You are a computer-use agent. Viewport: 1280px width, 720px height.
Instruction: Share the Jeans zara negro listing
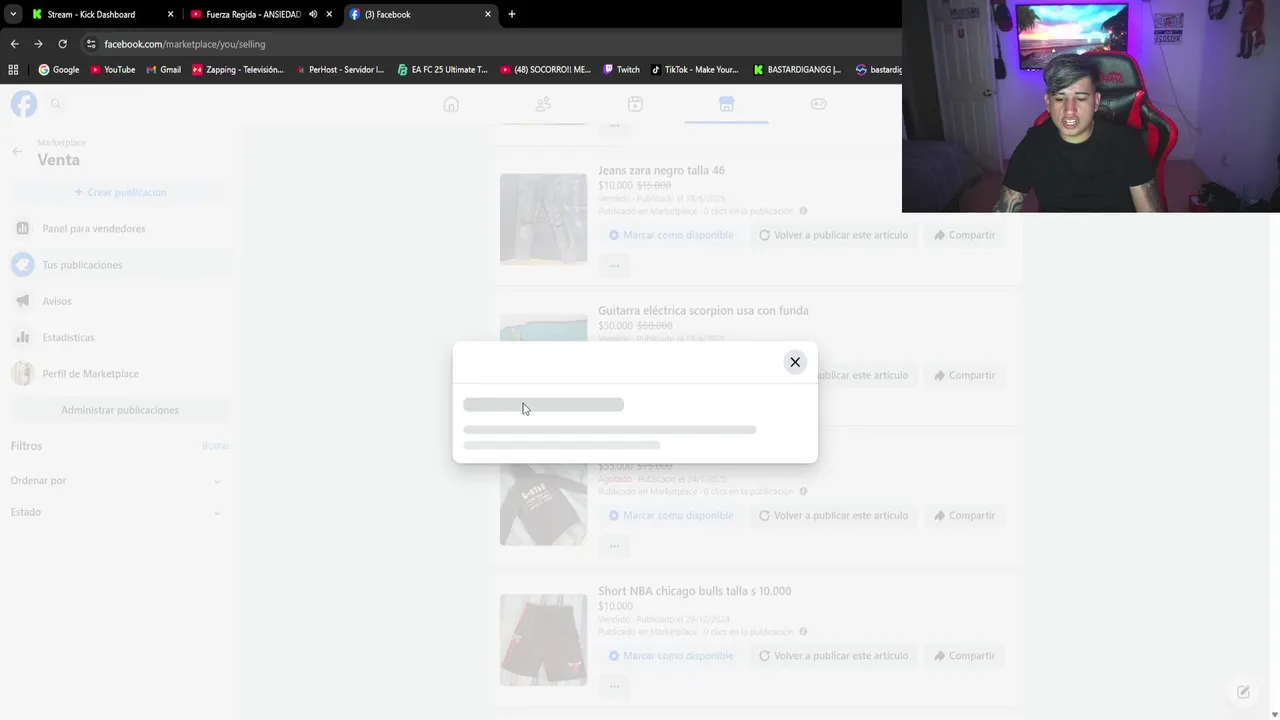click(965, 235)
